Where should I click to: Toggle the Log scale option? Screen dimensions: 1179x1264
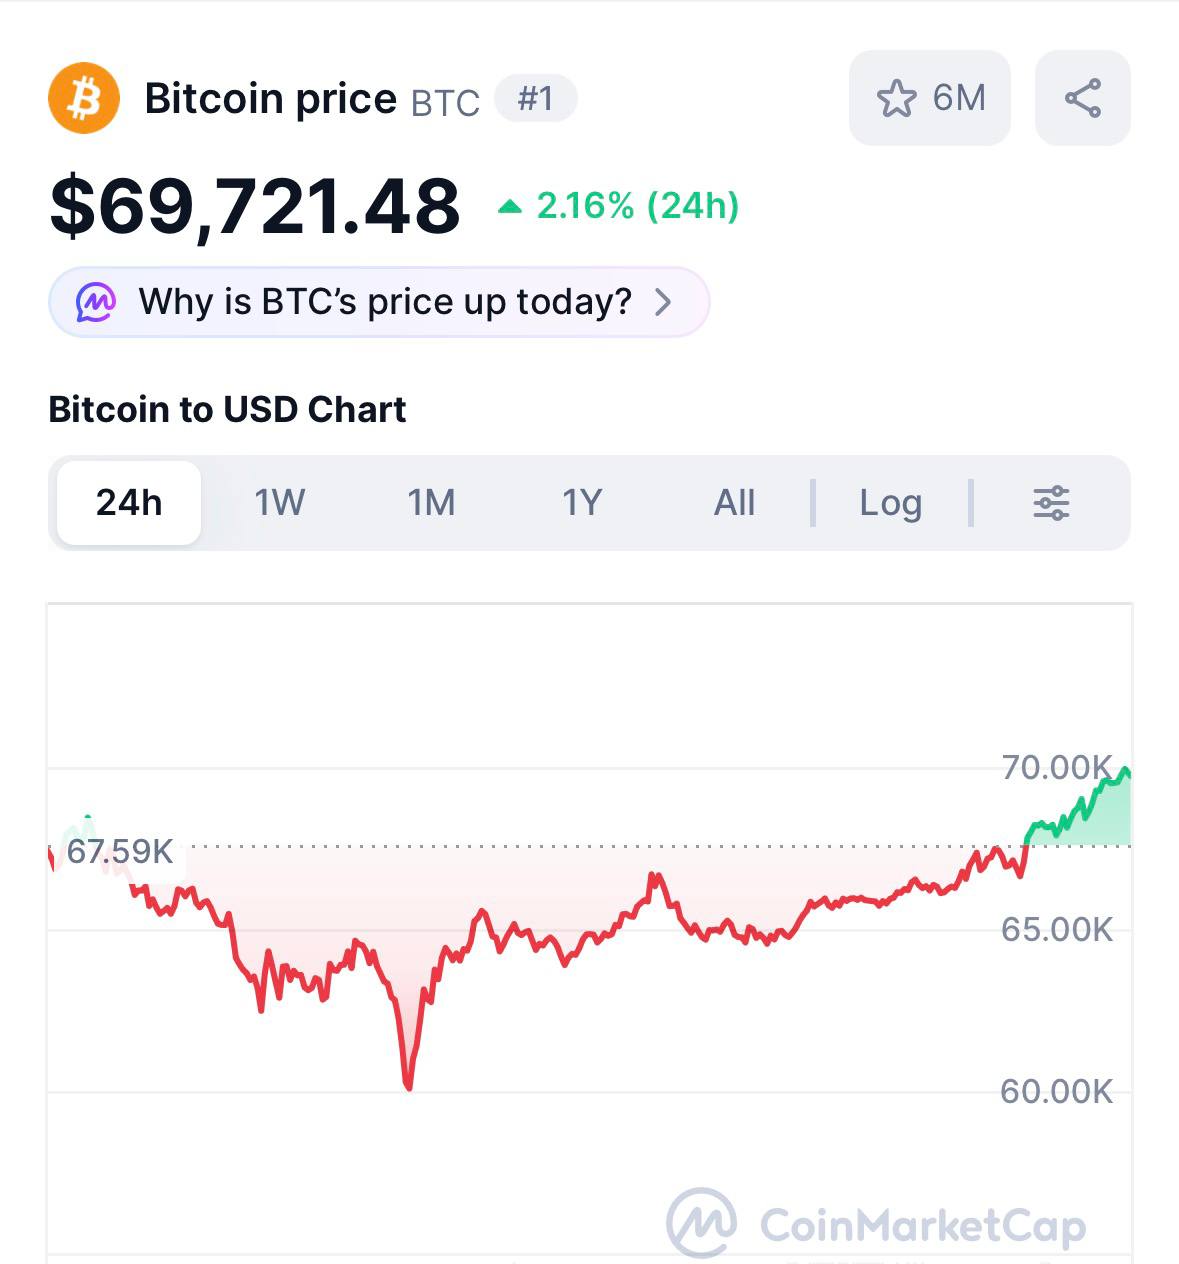(890, 503)
